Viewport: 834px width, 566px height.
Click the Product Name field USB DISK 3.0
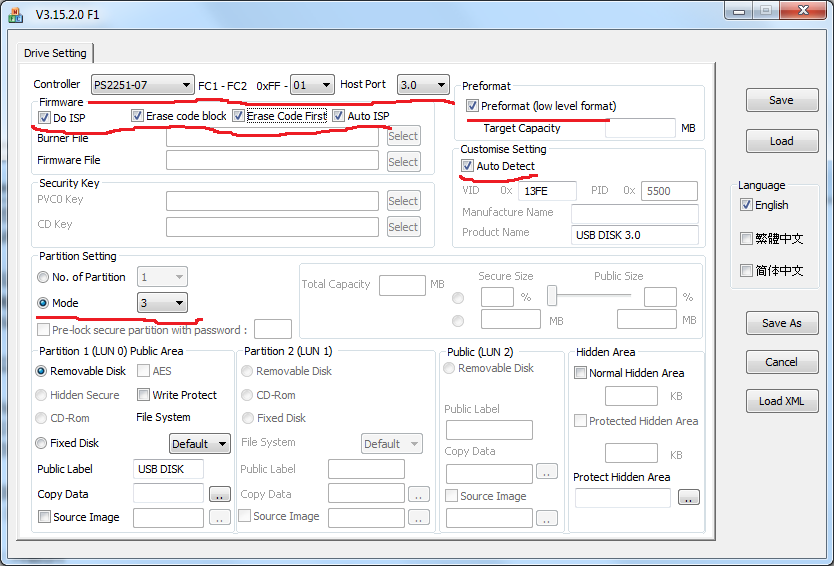(635, 235)
